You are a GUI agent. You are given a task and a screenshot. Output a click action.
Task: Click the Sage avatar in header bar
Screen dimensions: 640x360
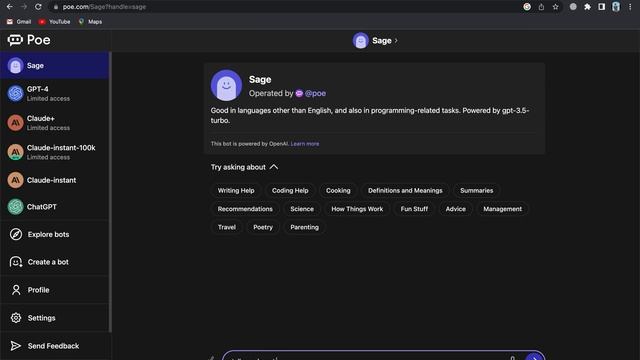pos(360,40)
